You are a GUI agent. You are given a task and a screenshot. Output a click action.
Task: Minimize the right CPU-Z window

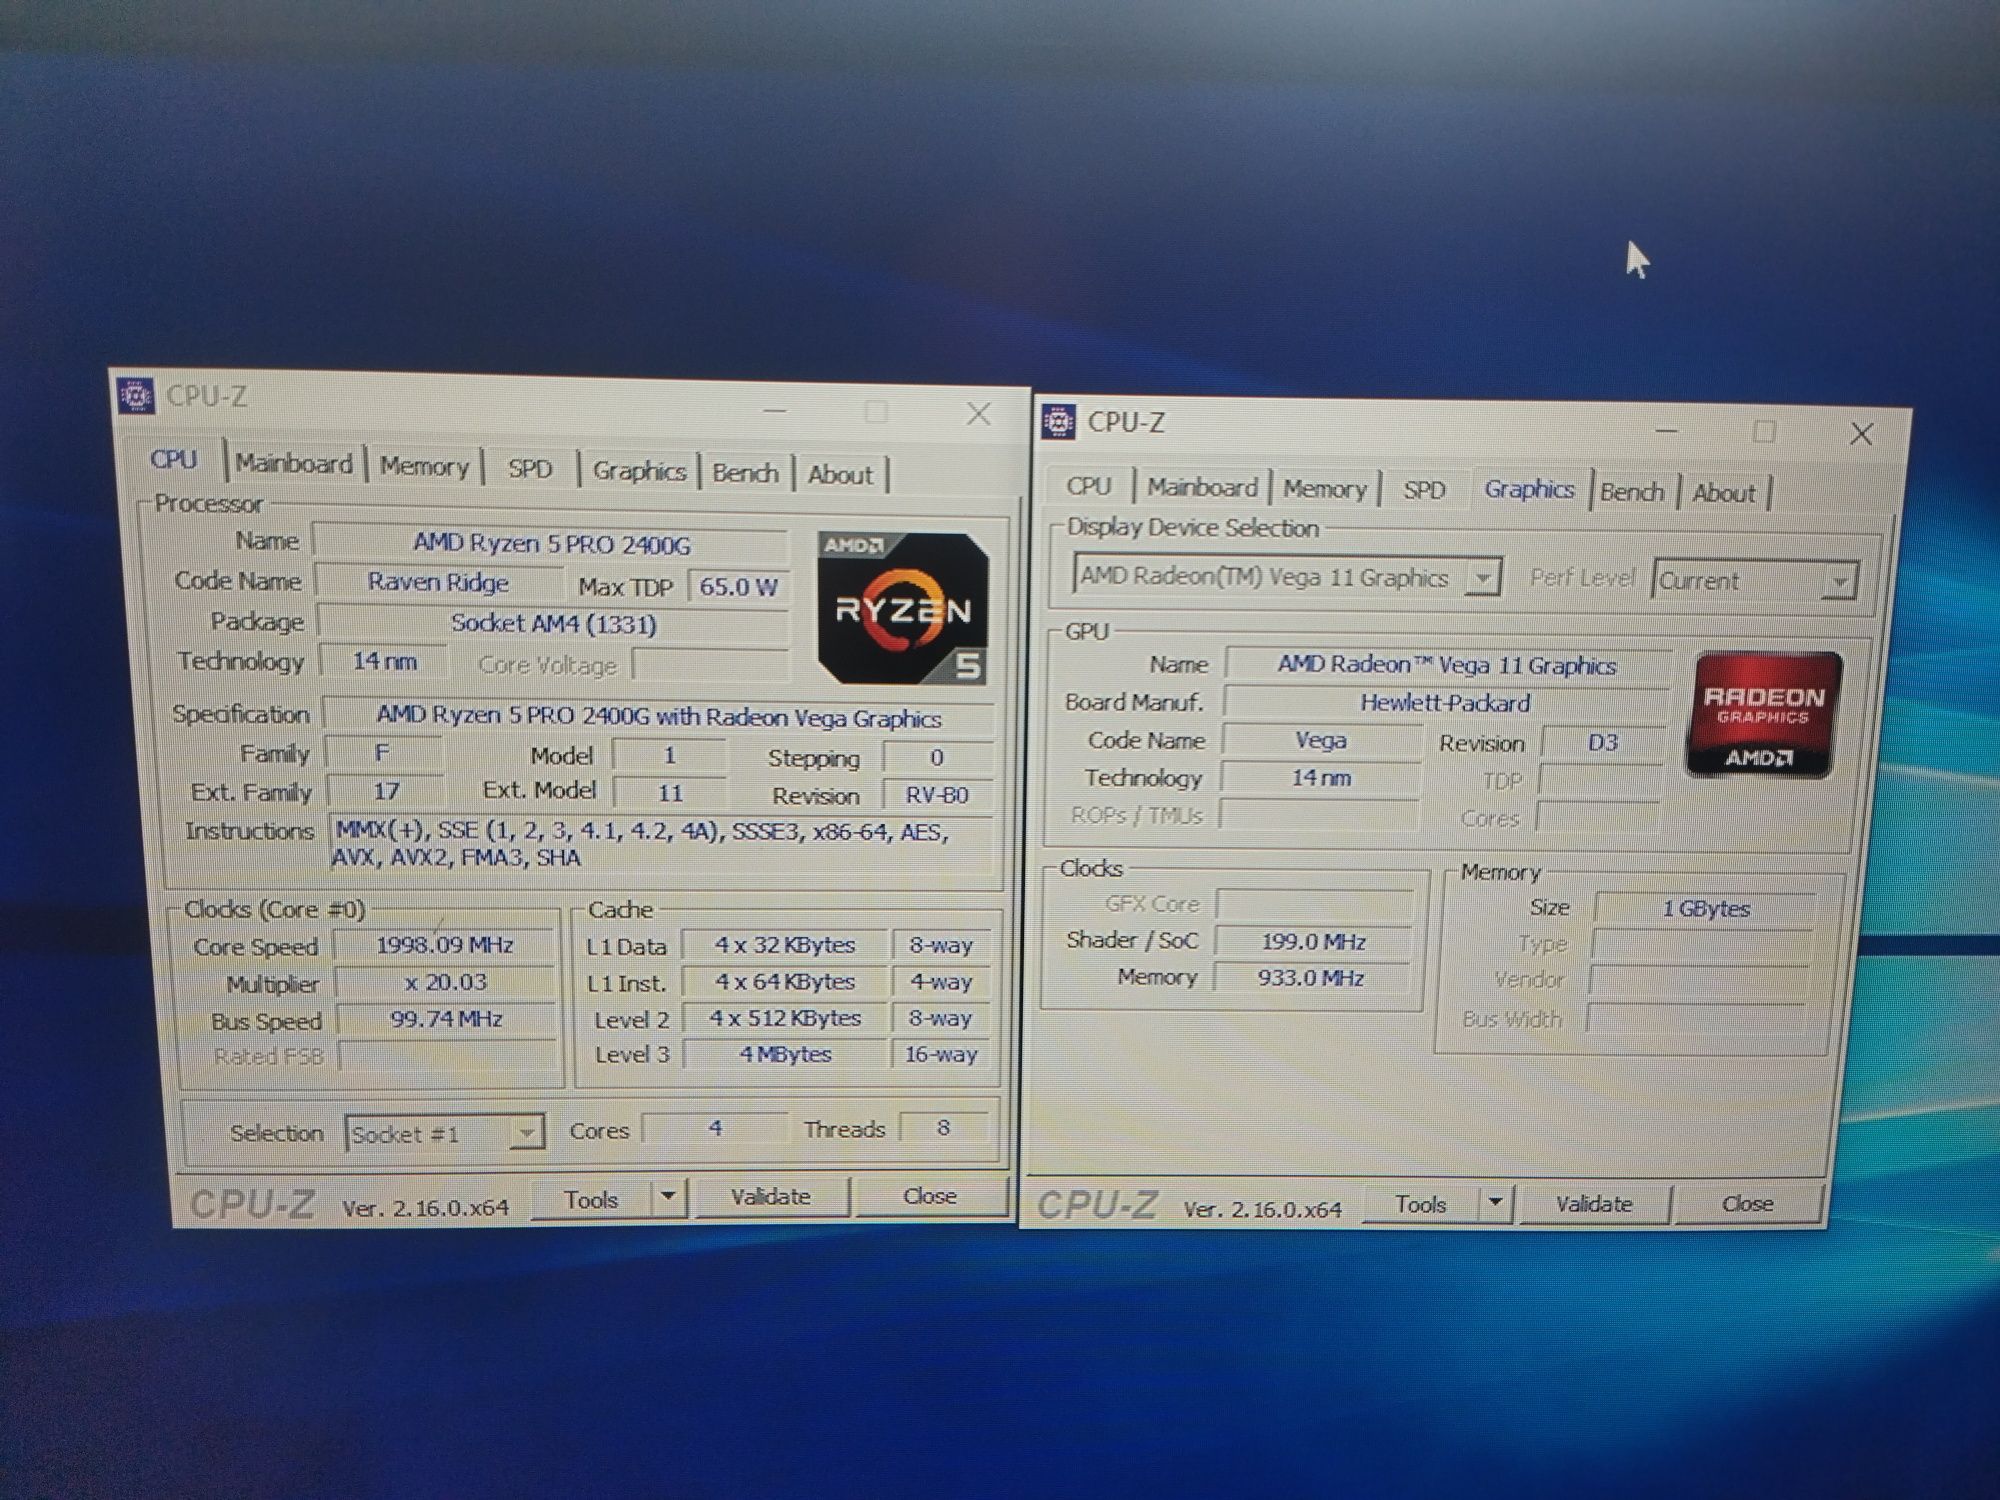(1667, 430)
